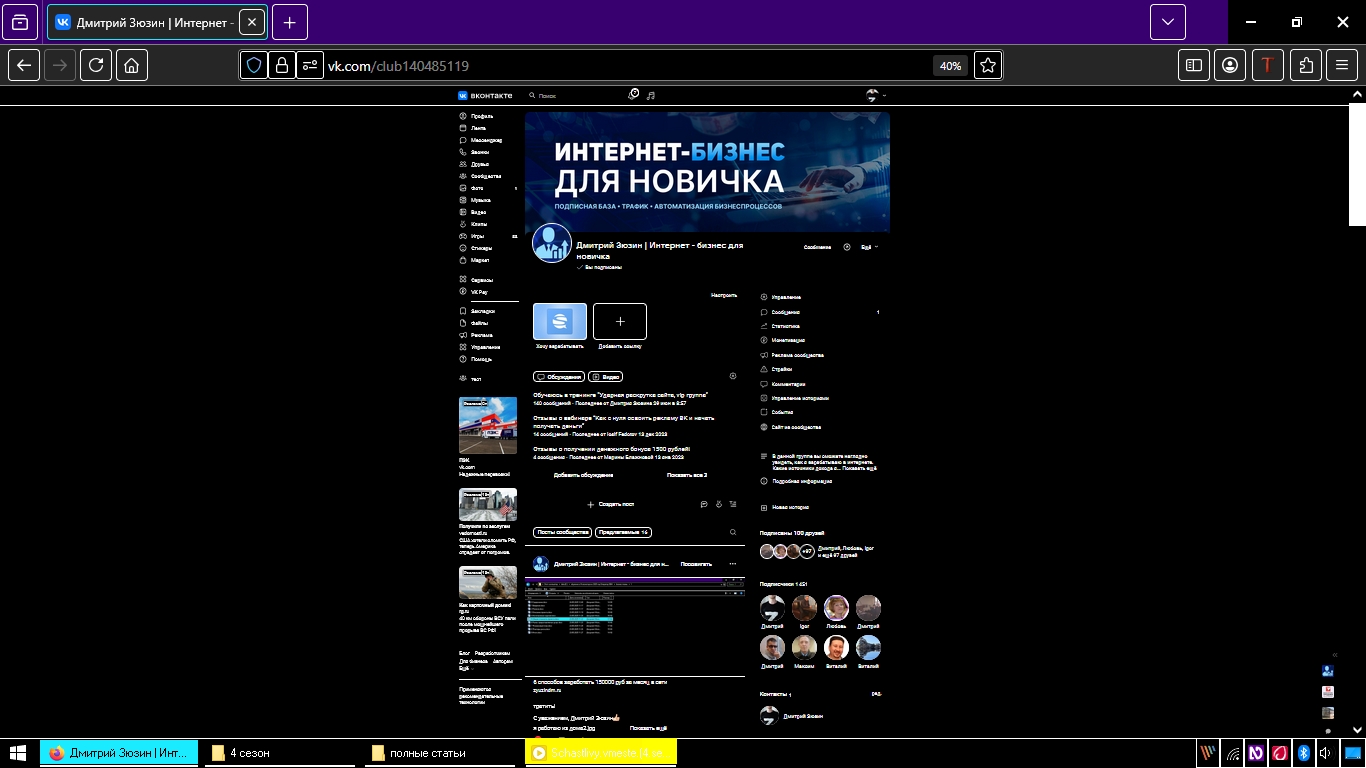Viewport: 1366px width, 768px height.
Task: Expand the list-all-tabs dropdown arrow
Action: tap(1168, 22)
